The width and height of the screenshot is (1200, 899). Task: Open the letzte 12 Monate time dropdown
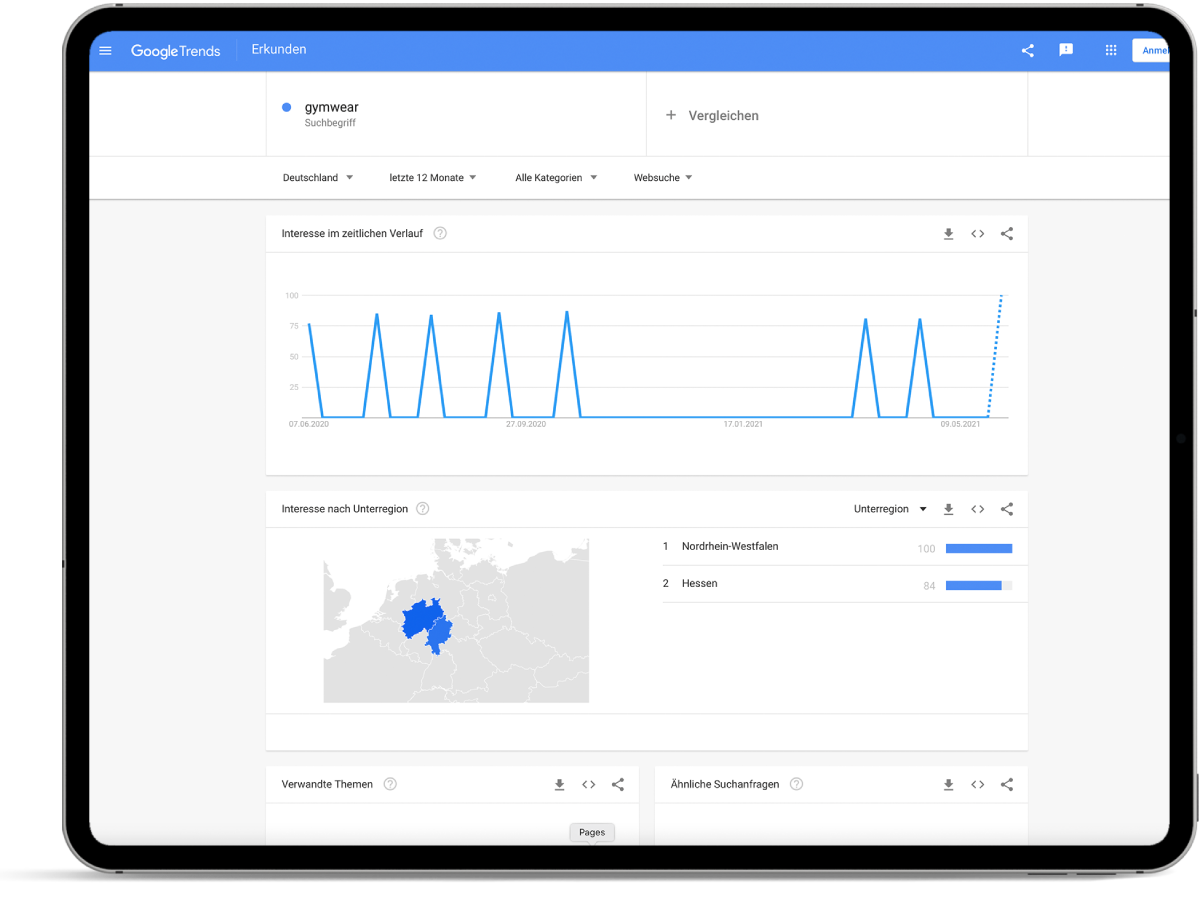(433, 178)
